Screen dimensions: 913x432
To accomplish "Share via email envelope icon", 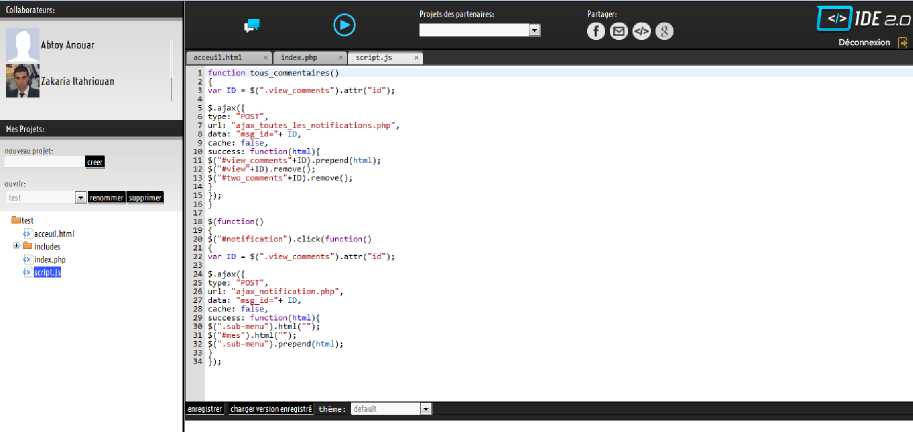I will coord(618,31).
